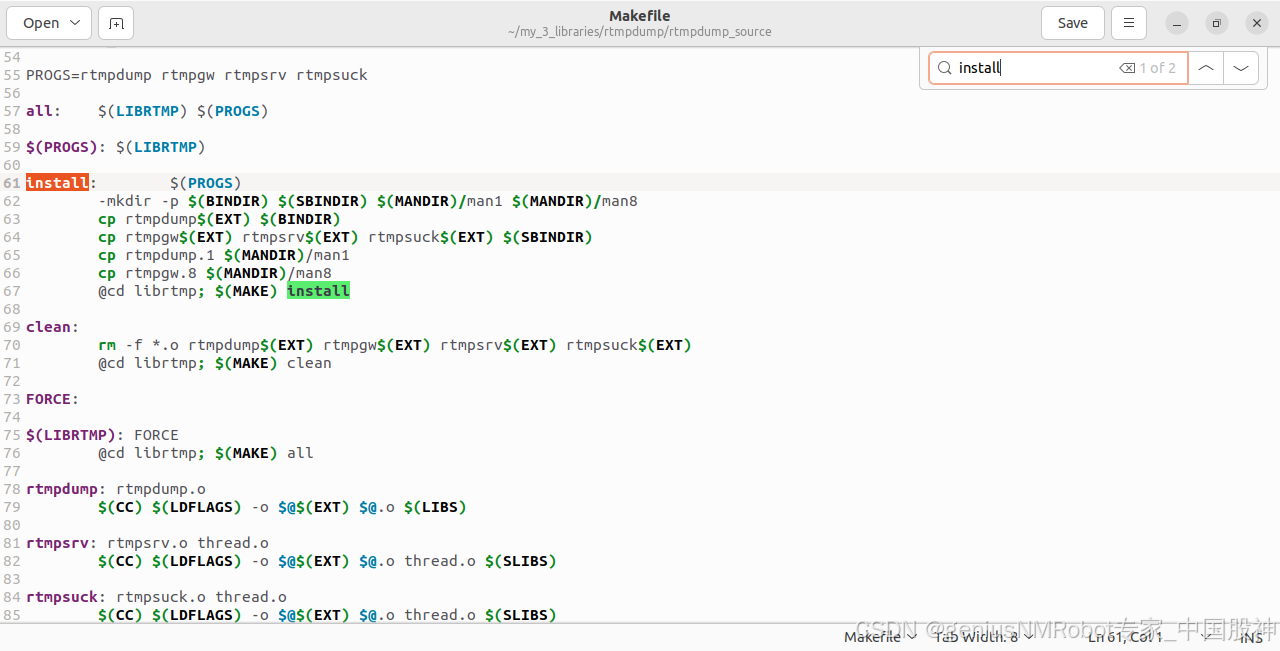The width and height of the screenshot is (1280, 651).
Task: Open the hamburger menu
Action: click(x=1129, y=23)
